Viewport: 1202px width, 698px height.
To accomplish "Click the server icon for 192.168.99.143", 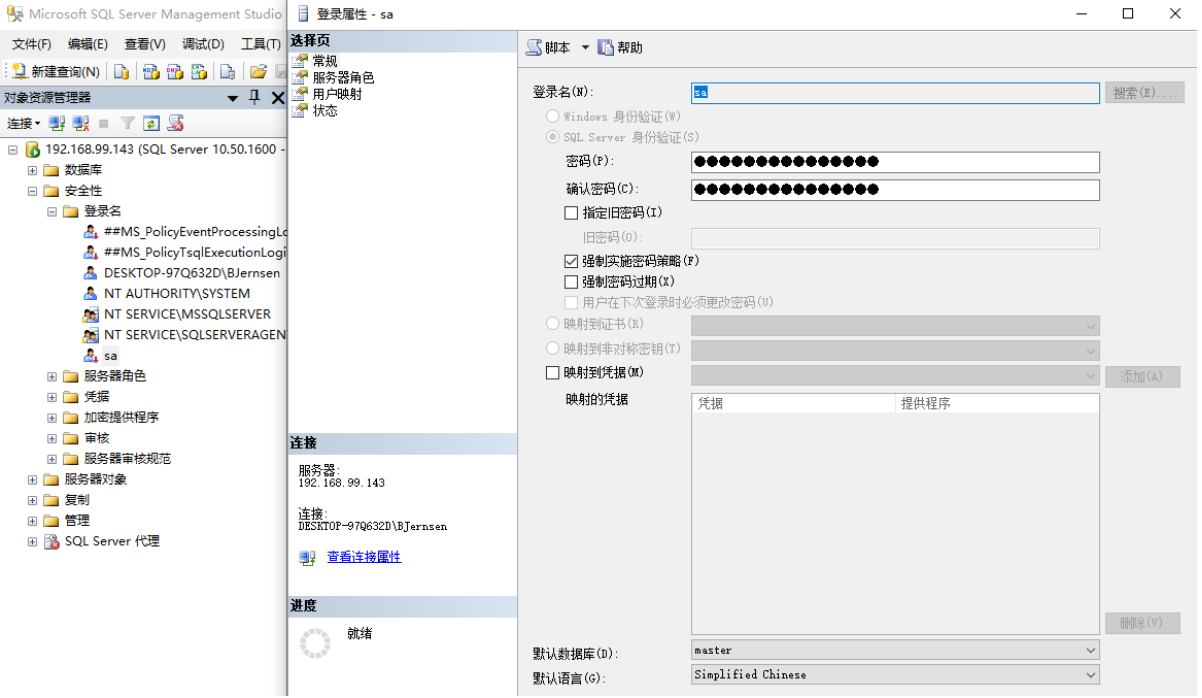I will [x=32, y=149].
